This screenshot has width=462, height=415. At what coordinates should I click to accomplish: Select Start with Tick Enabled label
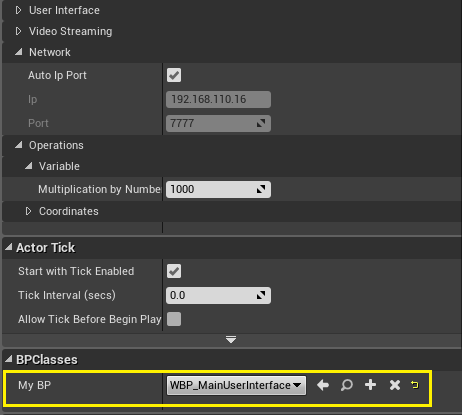coord(76,271)
